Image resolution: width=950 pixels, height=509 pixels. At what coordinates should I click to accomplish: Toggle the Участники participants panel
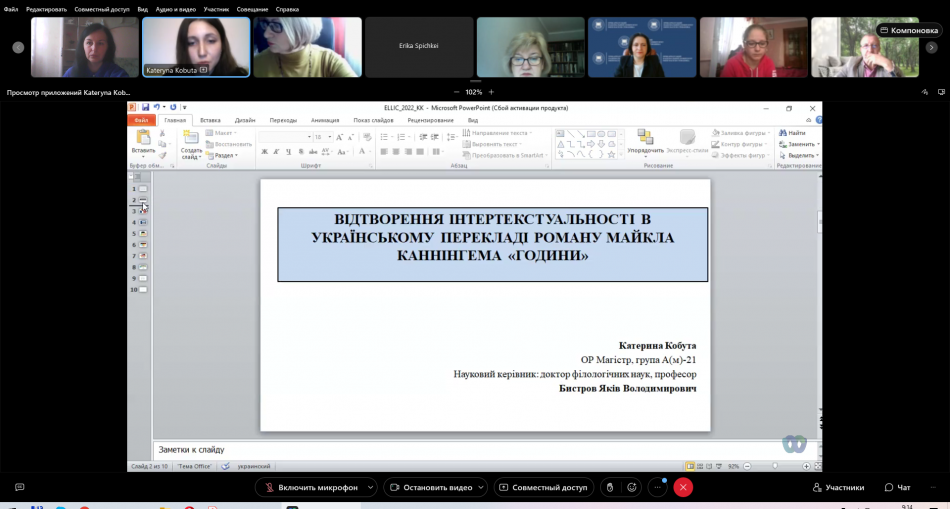(837, 487)
